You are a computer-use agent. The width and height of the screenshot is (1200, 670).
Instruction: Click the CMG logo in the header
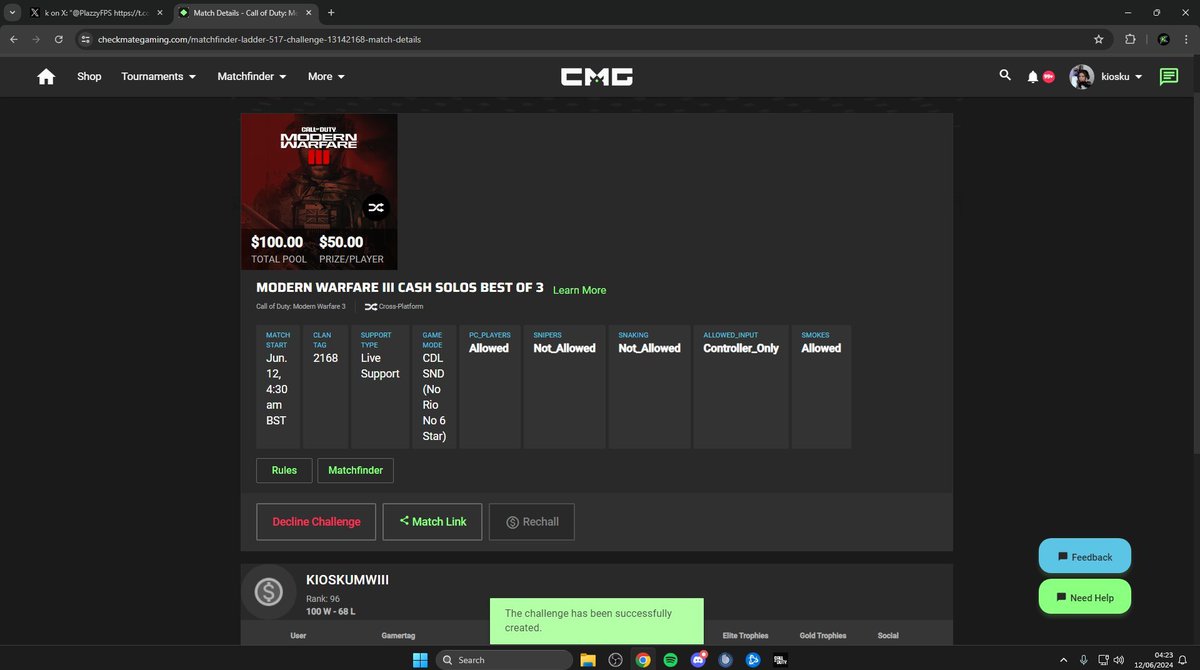click(596, 77)
